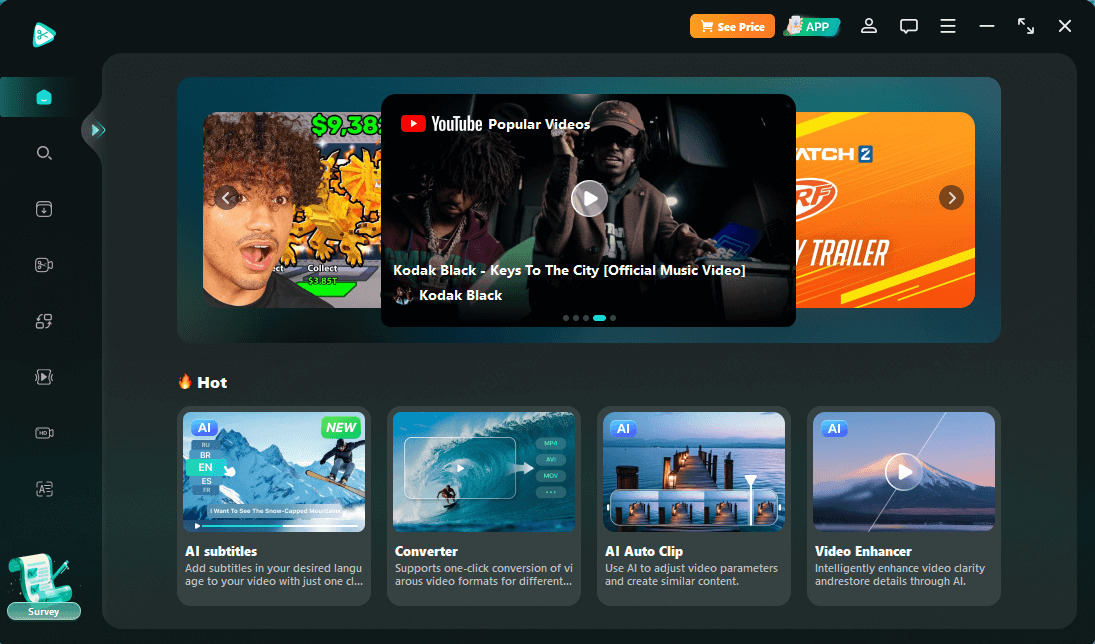Select the first carousel dot

566,318
